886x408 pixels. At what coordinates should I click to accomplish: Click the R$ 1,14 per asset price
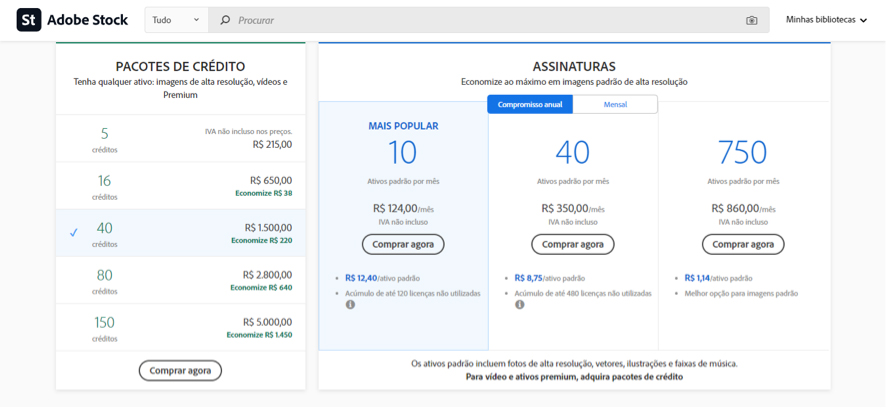pyautogui.click(x=697, y=278)
